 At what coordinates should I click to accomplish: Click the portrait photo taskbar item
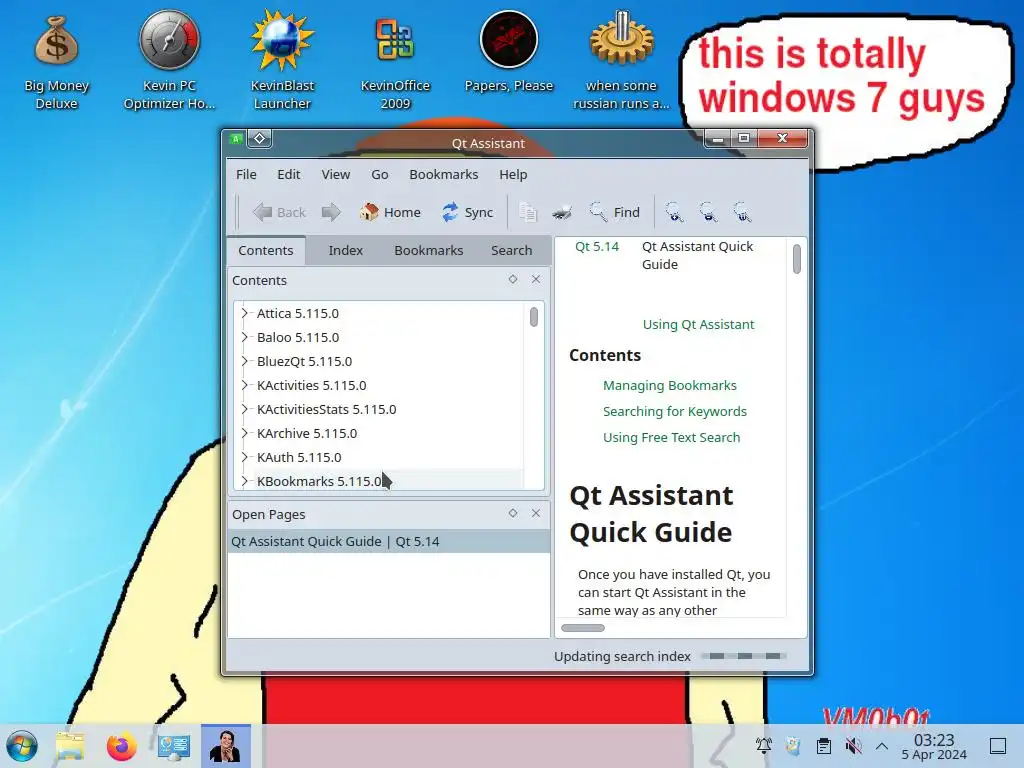click(225, 746)
